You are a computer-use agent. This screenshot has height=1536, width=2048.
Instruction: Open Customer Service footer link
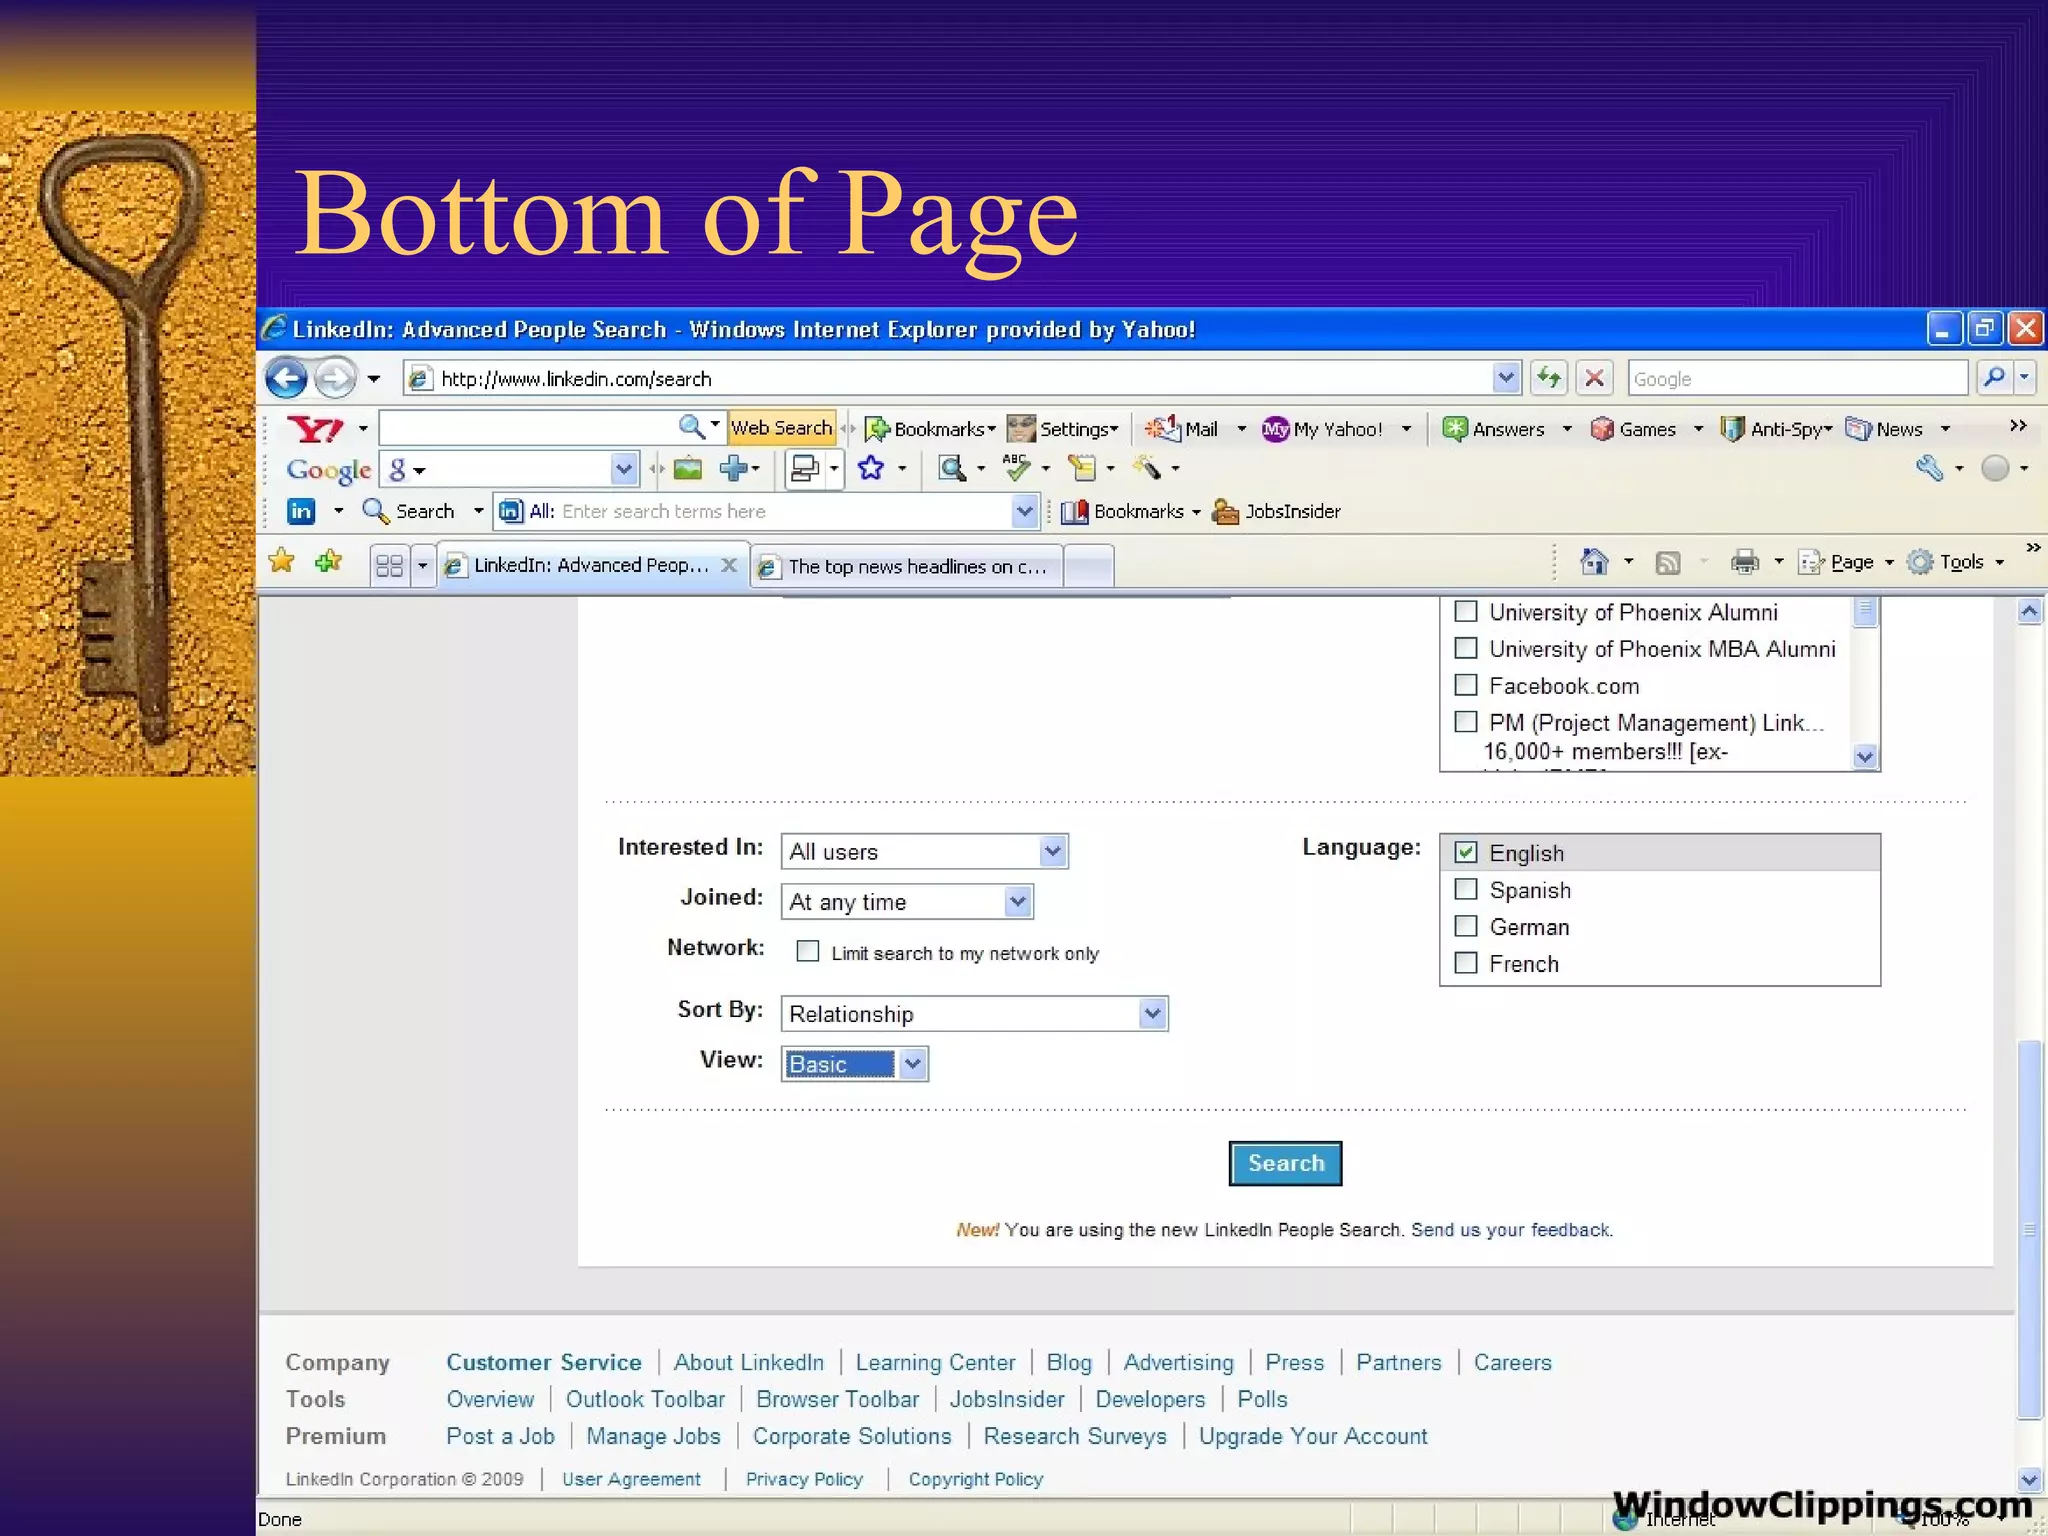pyautogui.click(x=544, y=1362)
